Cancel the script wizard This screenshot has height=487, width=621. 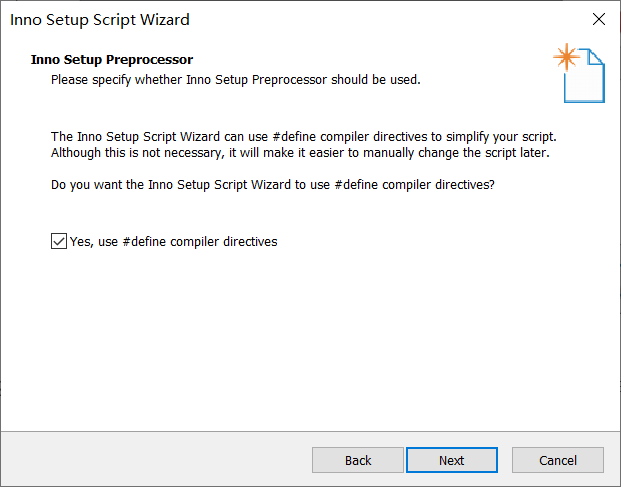[558, 460]
